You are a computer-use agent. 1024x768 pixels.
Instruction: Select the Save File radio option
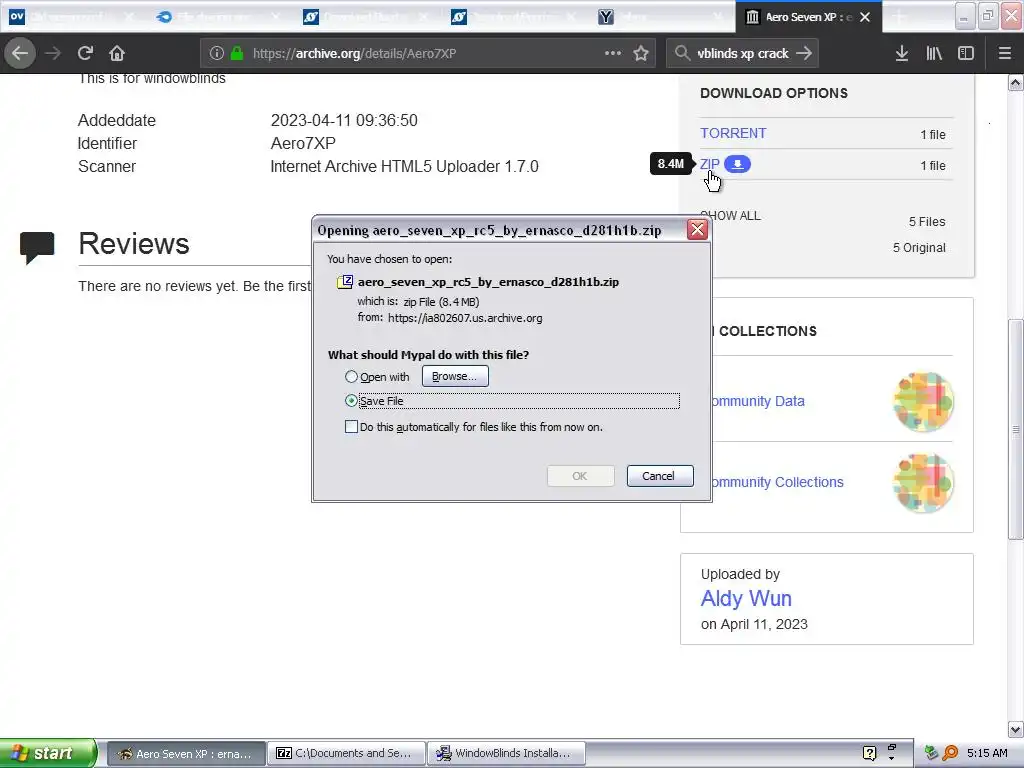(x=351, y=400)
